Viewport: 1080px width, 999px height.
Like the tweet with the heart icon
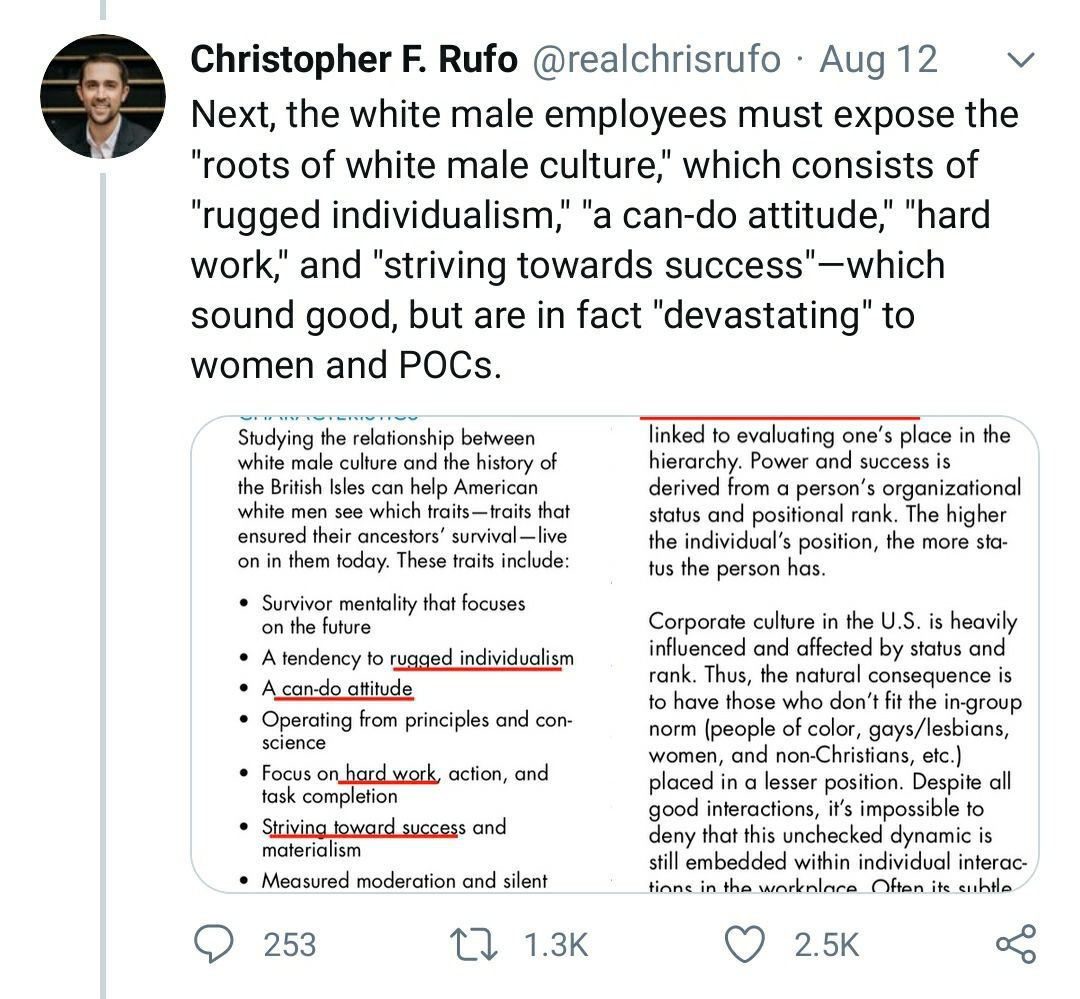(745, 944)
